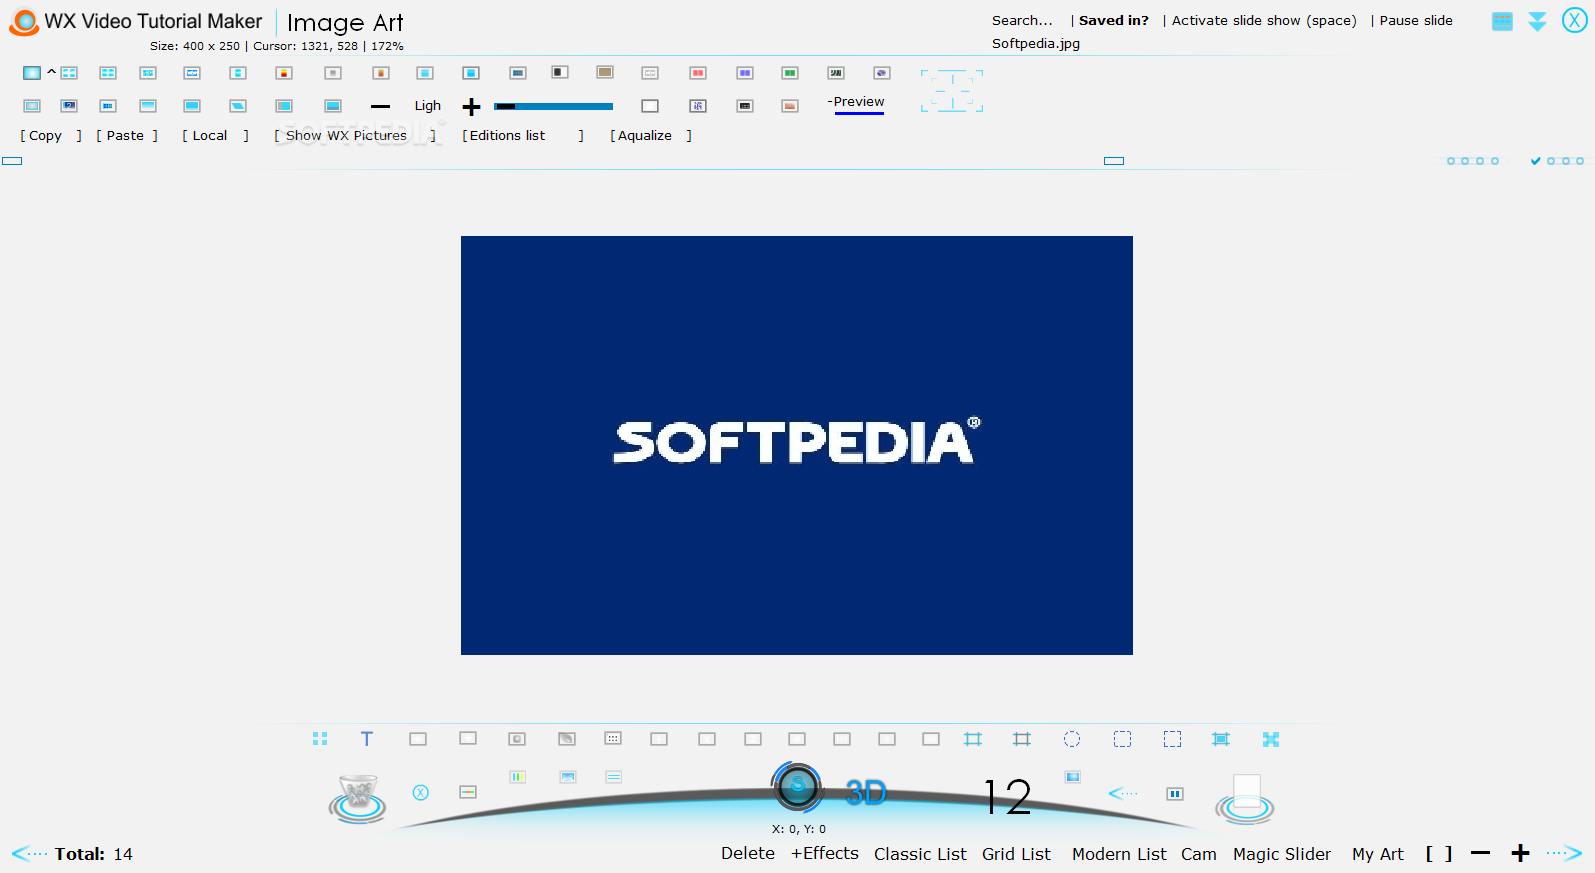
Task: Switch to Modern List view
Action: coord(1119,854)
